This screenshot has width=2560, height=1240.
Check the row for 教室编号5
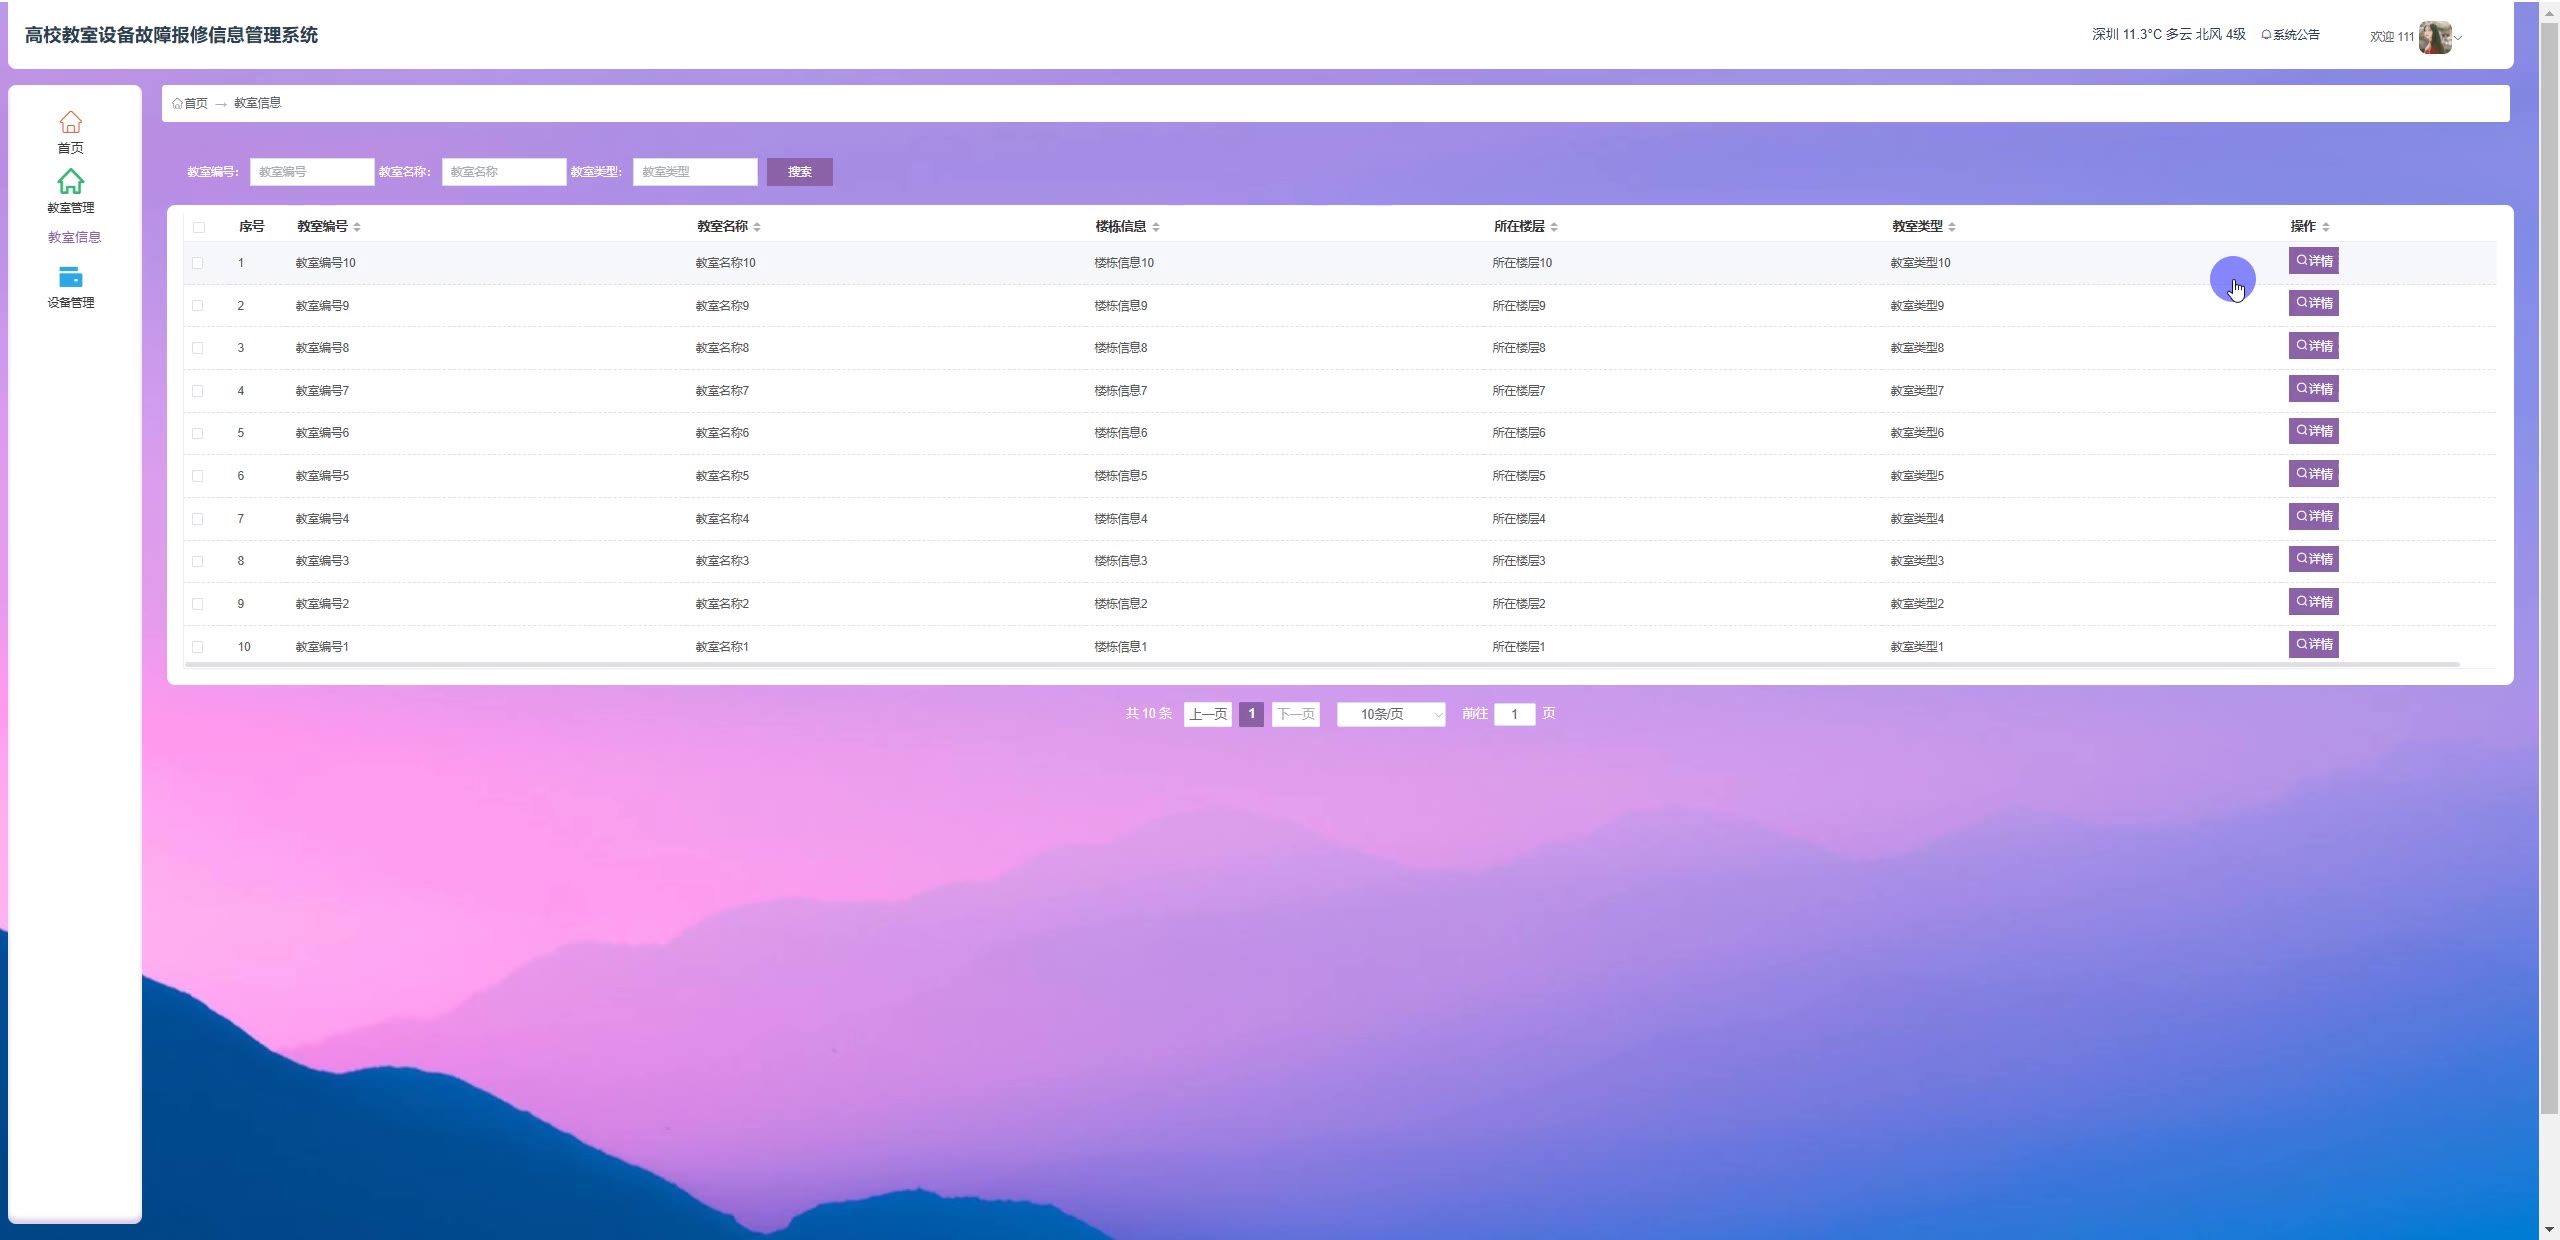pos(197,476)
